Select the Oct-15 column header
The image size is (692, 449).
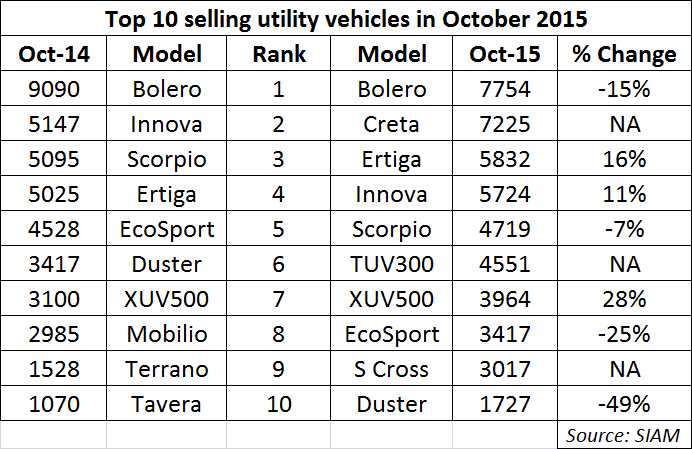coord(505,54)
